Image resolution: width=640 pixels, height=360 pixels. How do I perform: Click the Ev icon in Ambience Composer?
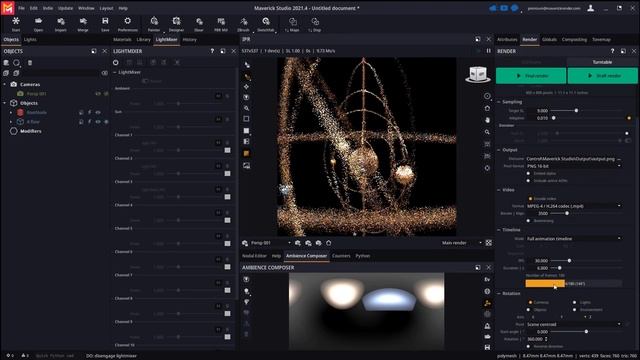[487, 280]
